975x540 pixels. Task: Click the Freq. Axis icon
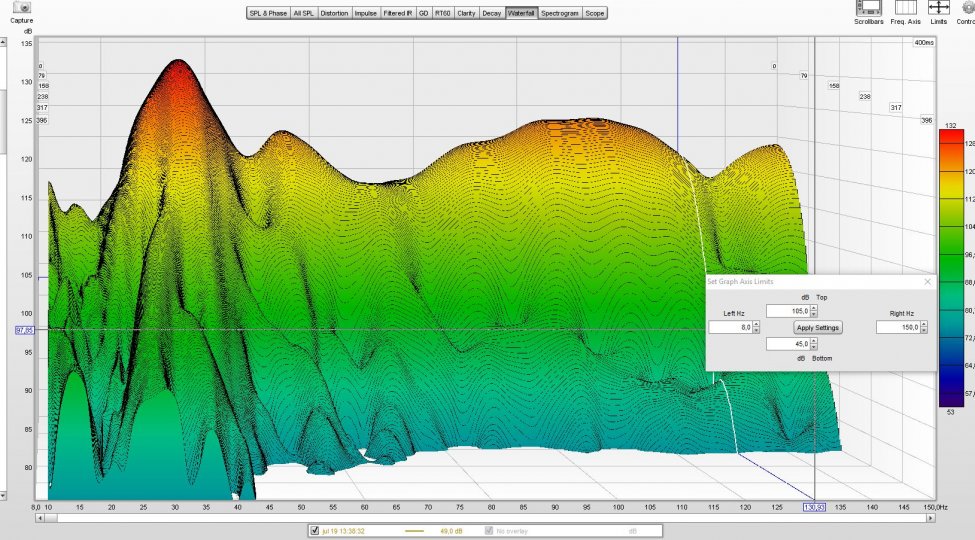pos(905,8)
